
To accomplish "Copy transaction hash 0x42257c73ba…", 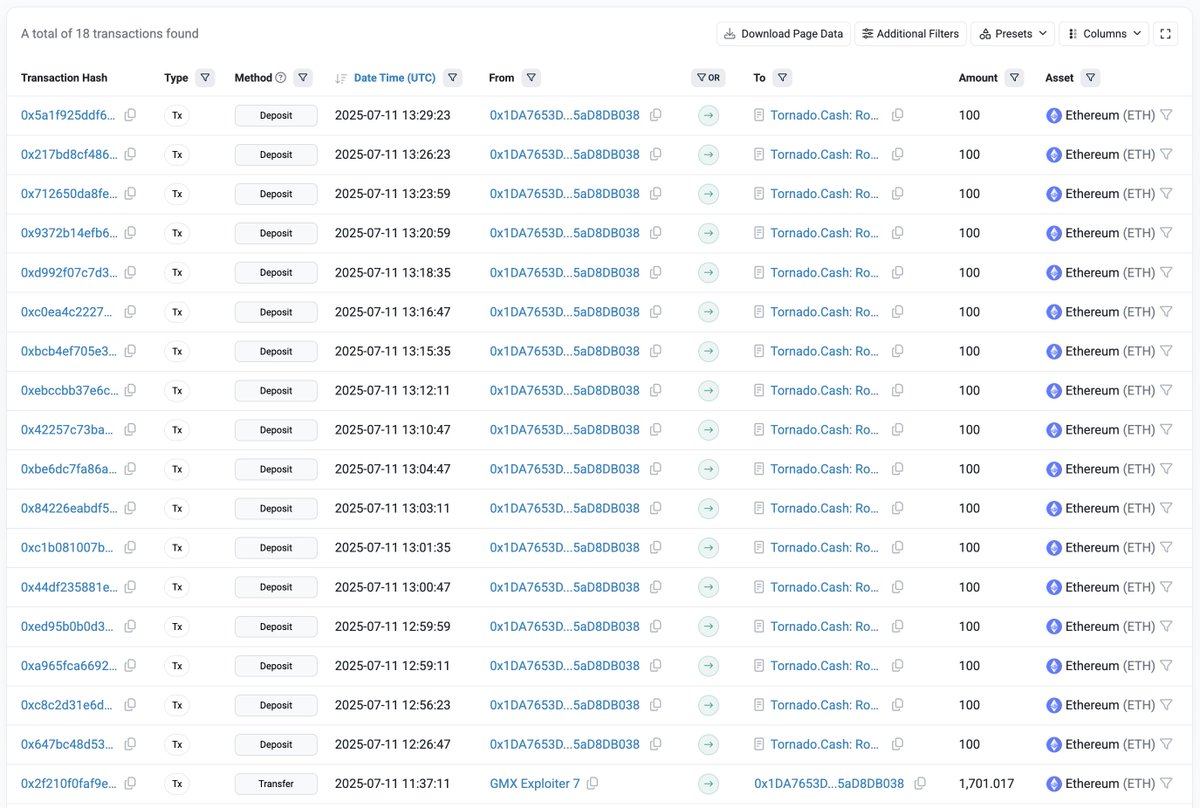I will click(x=130, y=430).
